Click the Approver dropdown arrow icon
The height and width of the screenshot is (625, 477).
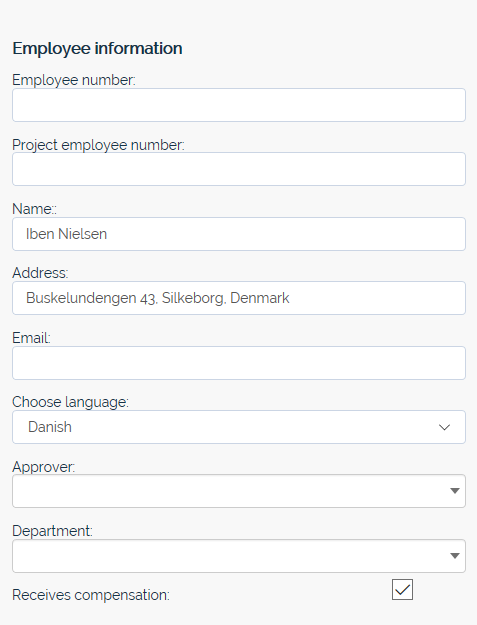tap(455, 491)
